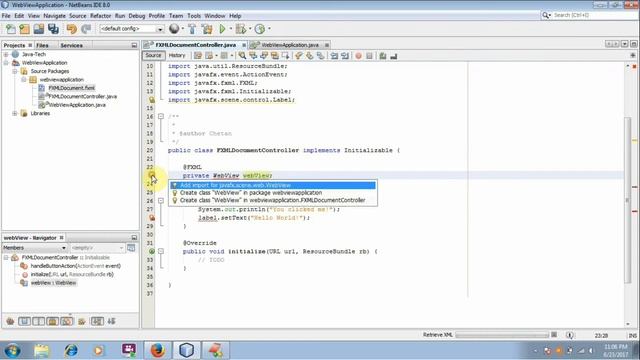Click the Shift Line Right icon in editor toolbar
This screenshot has width=640, height=360.
pos(345,56)
